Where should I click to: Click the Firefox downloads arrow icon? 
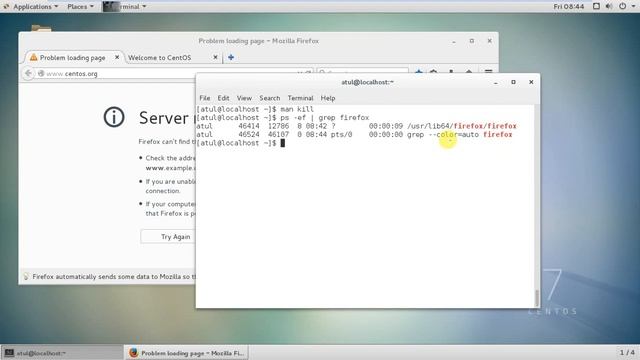tap(451, 72)
